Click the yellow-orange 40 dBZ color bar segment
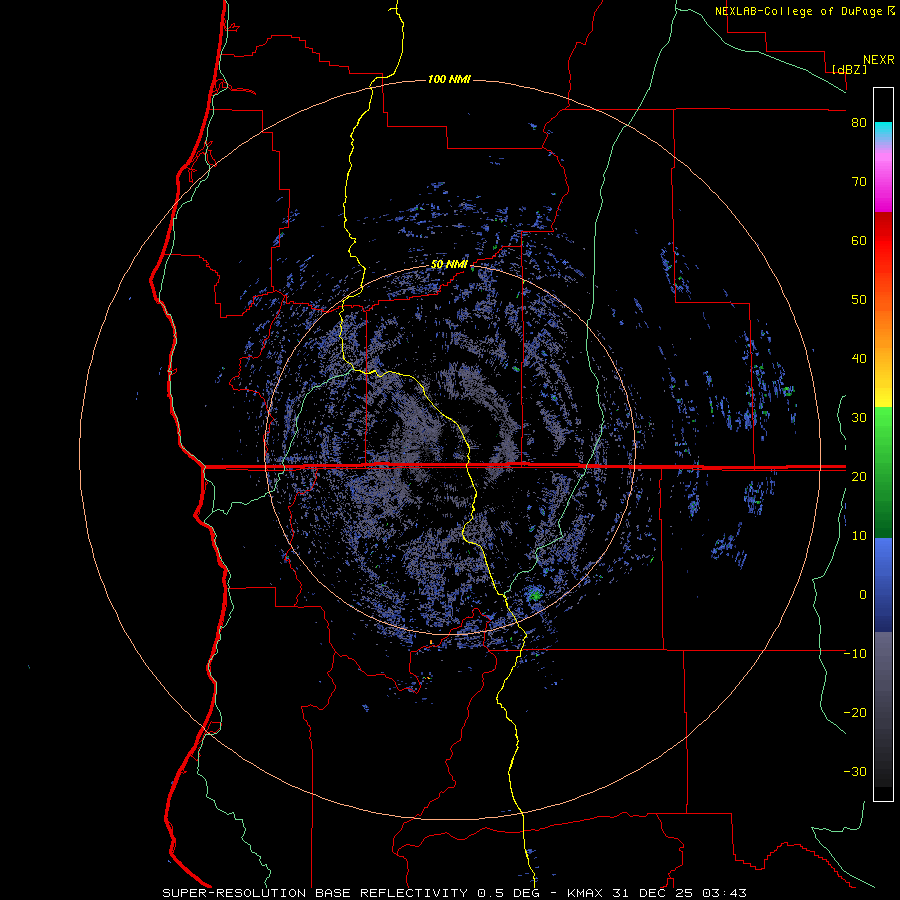Screen dimensions: 900x900 tap(883, 359)
